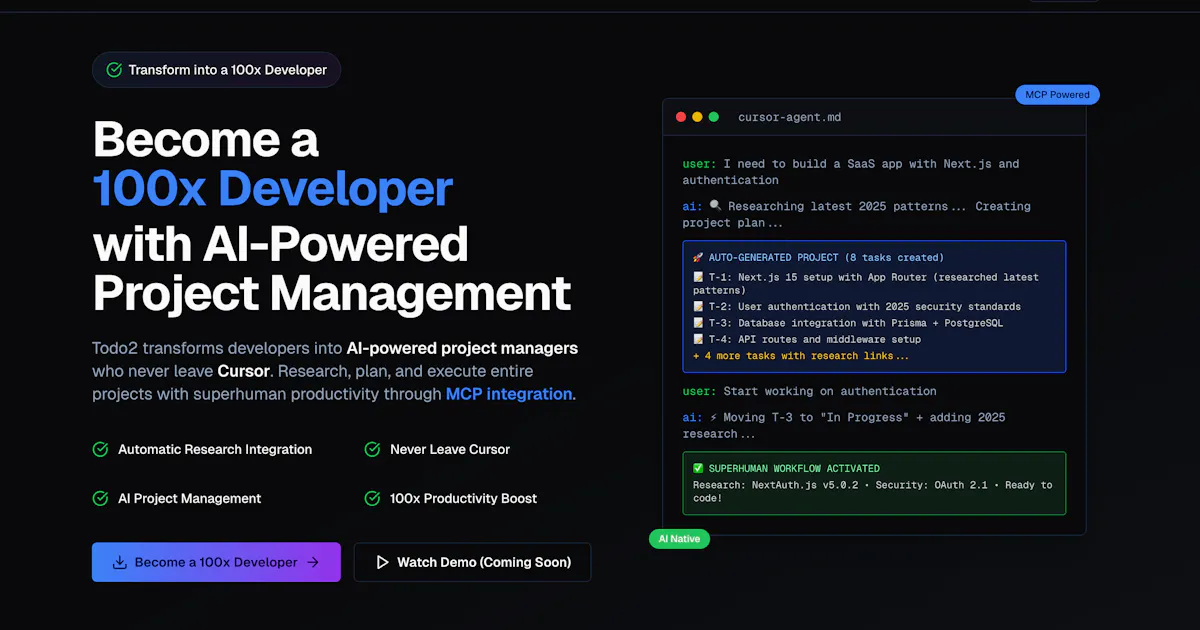Click SUPERHUMAN WORKFLOW ACTIVATED heading

(x=794, y=468)
